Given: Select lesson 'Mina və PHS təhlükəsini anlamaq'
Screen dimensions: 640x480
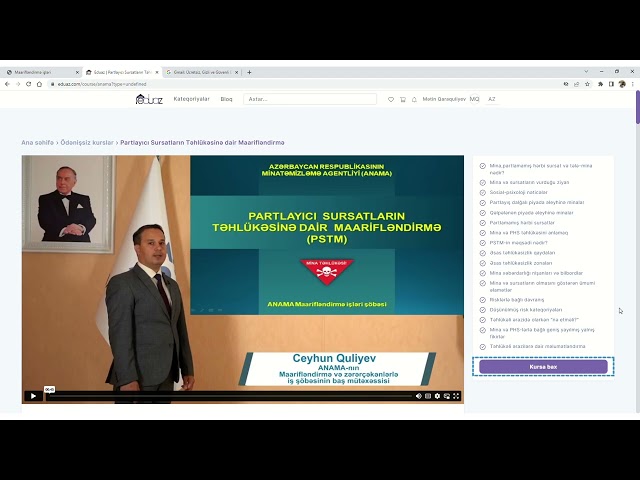Looking at the screenshot, I should (x=529, y=233).
